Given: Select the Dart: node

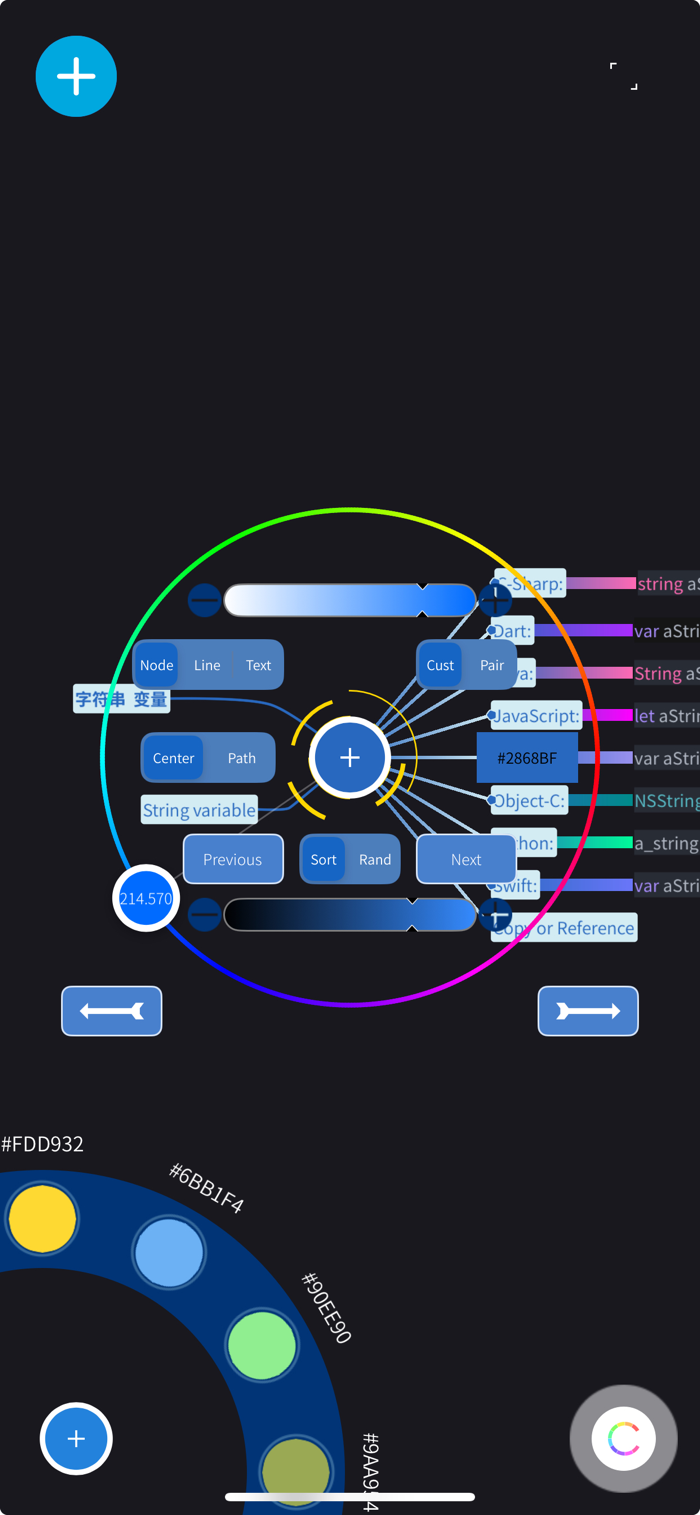Looking at the screenshot, I should [x=511, y=631].
